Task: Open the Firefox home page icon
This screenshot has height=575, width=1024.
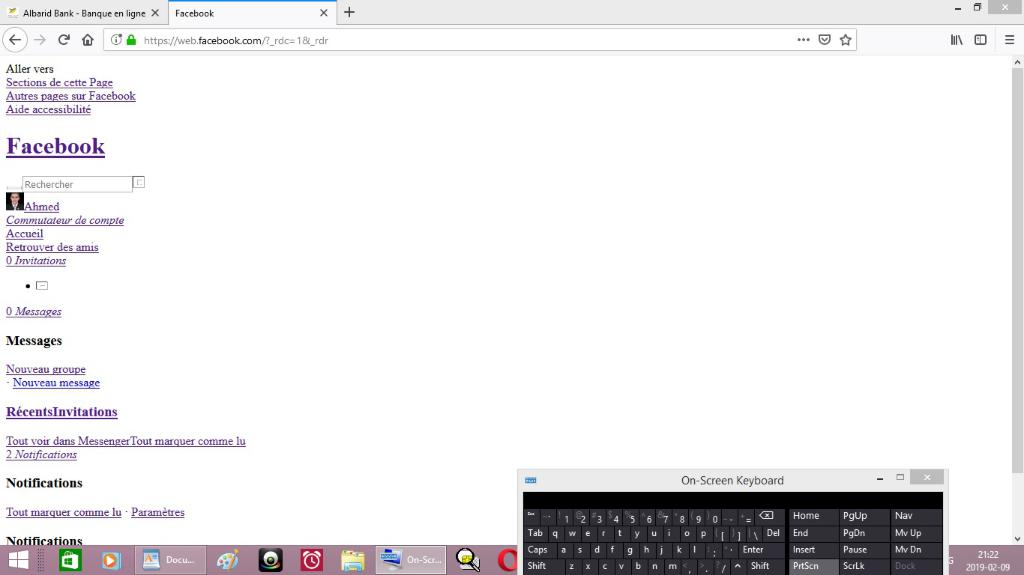Action: tap(88, 40)
